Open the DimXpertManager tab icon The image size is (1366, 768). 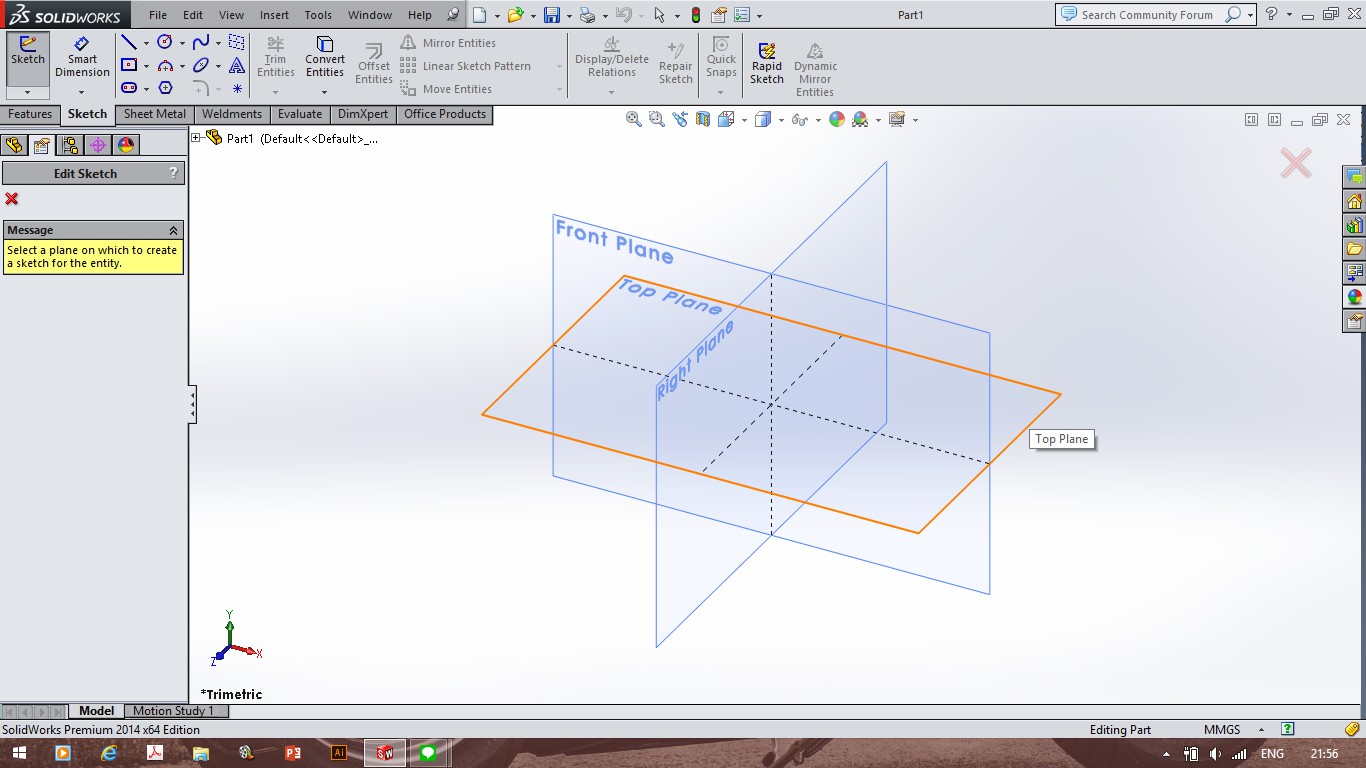point(98,145)
